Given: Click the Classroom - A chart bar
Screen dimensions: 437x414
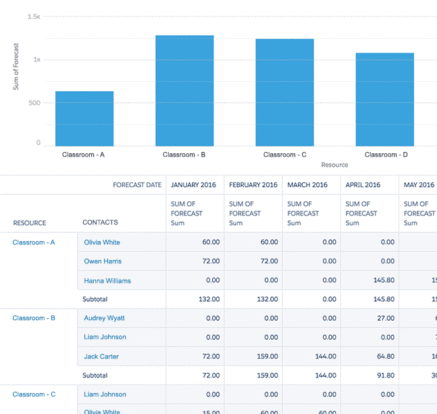Looking at the screenshot, I should [84, 118].
